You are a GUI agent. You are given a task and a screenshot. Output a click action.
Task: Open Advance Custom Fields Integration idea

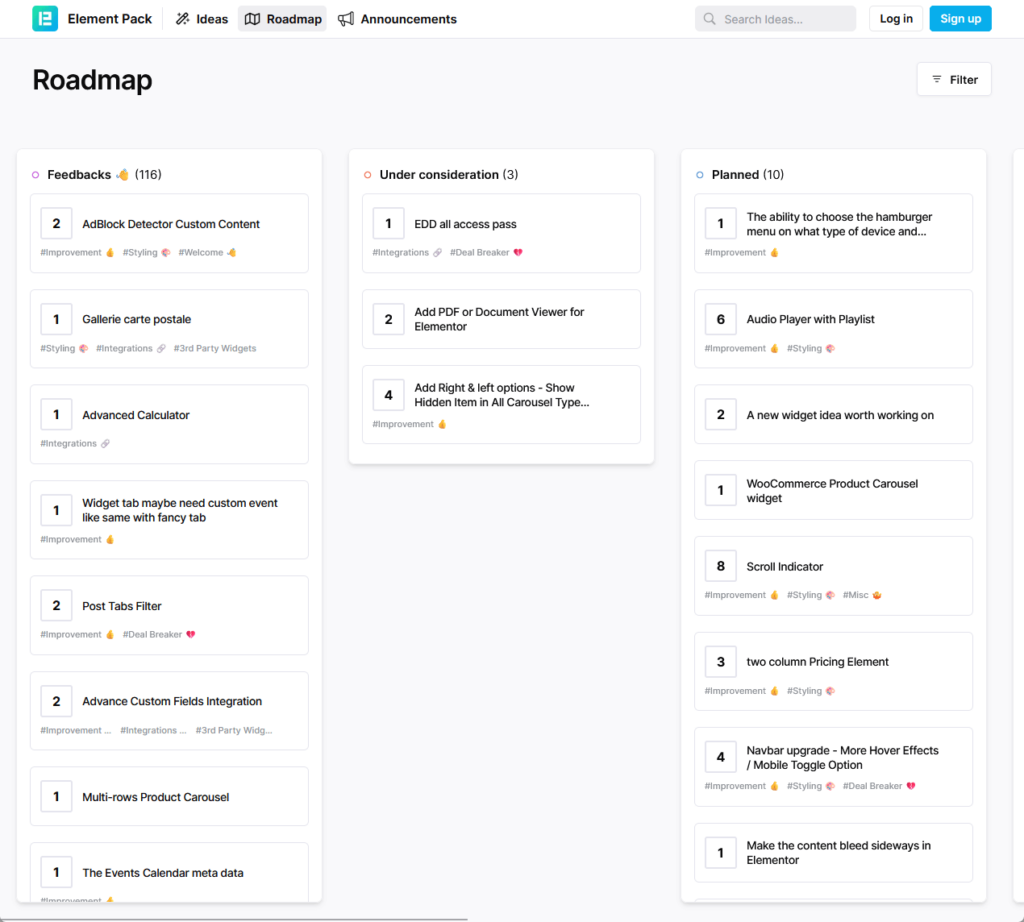[172, 701]
